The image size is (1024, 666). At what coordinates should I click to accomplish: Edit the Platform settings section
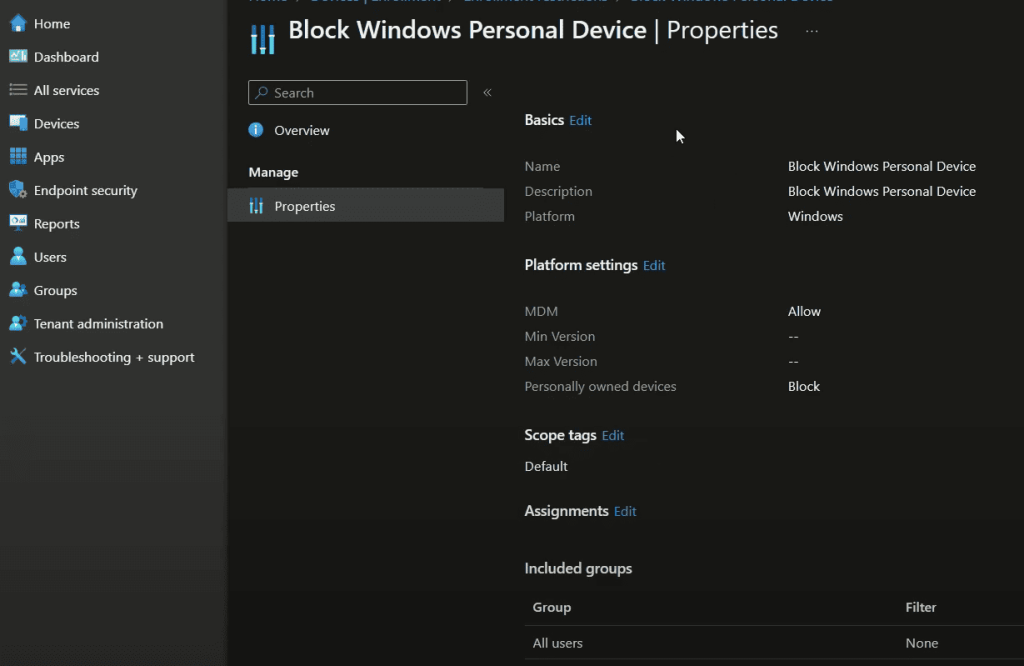tap(654, 266)
